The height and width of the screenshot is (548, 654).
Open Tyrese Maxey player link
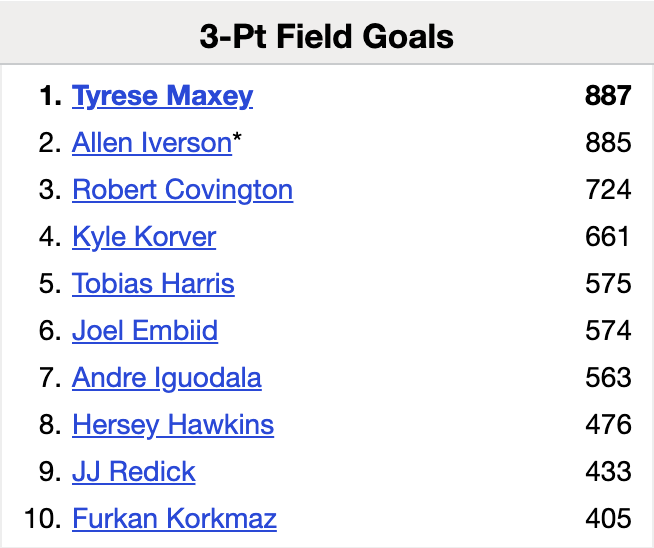point(162,96)
